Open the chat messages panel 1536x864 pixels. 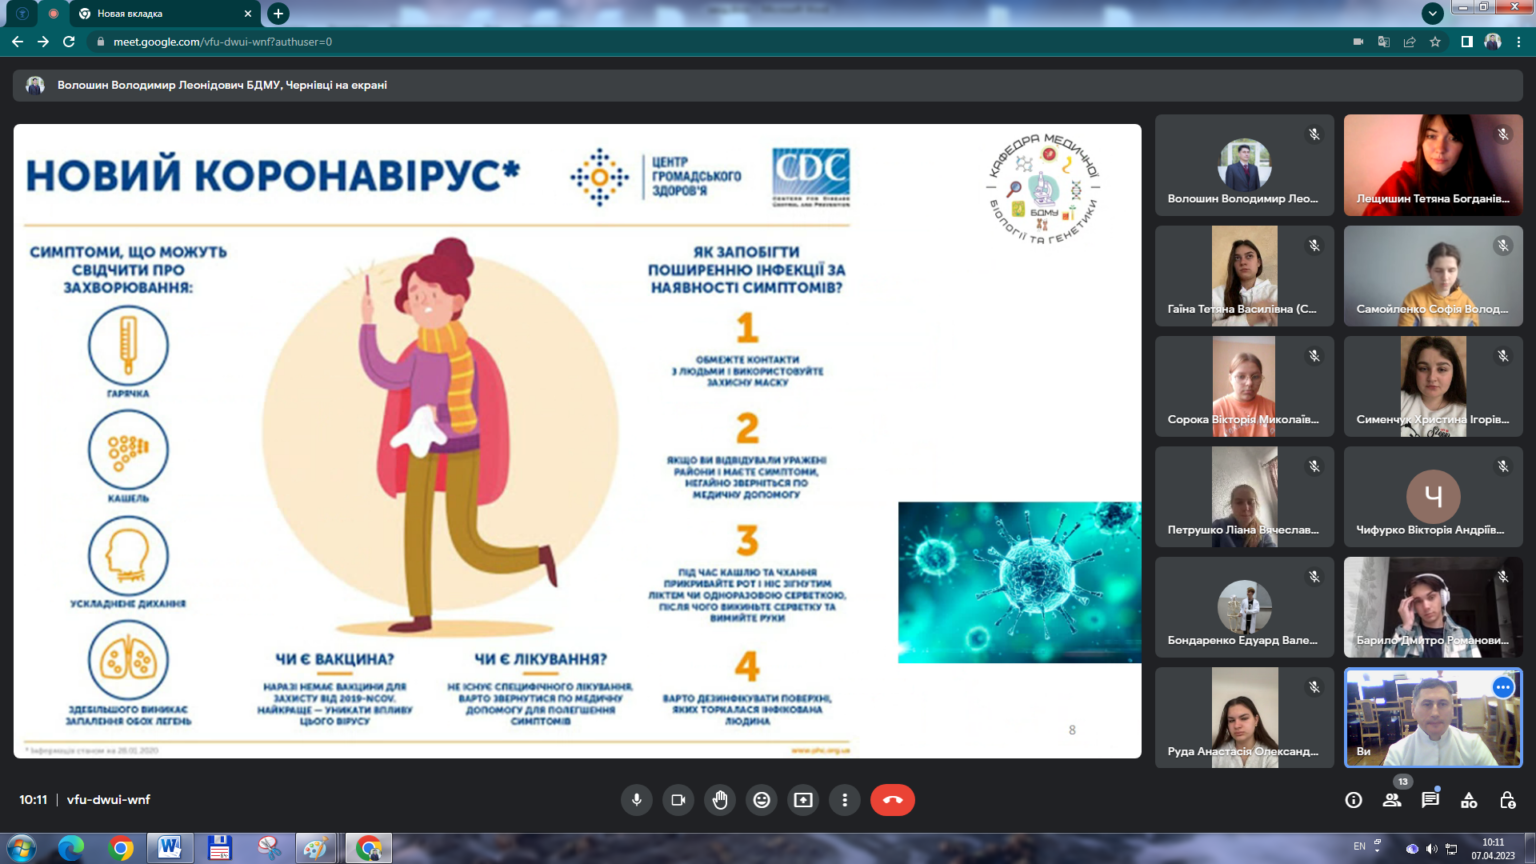tap(1430, 800)
